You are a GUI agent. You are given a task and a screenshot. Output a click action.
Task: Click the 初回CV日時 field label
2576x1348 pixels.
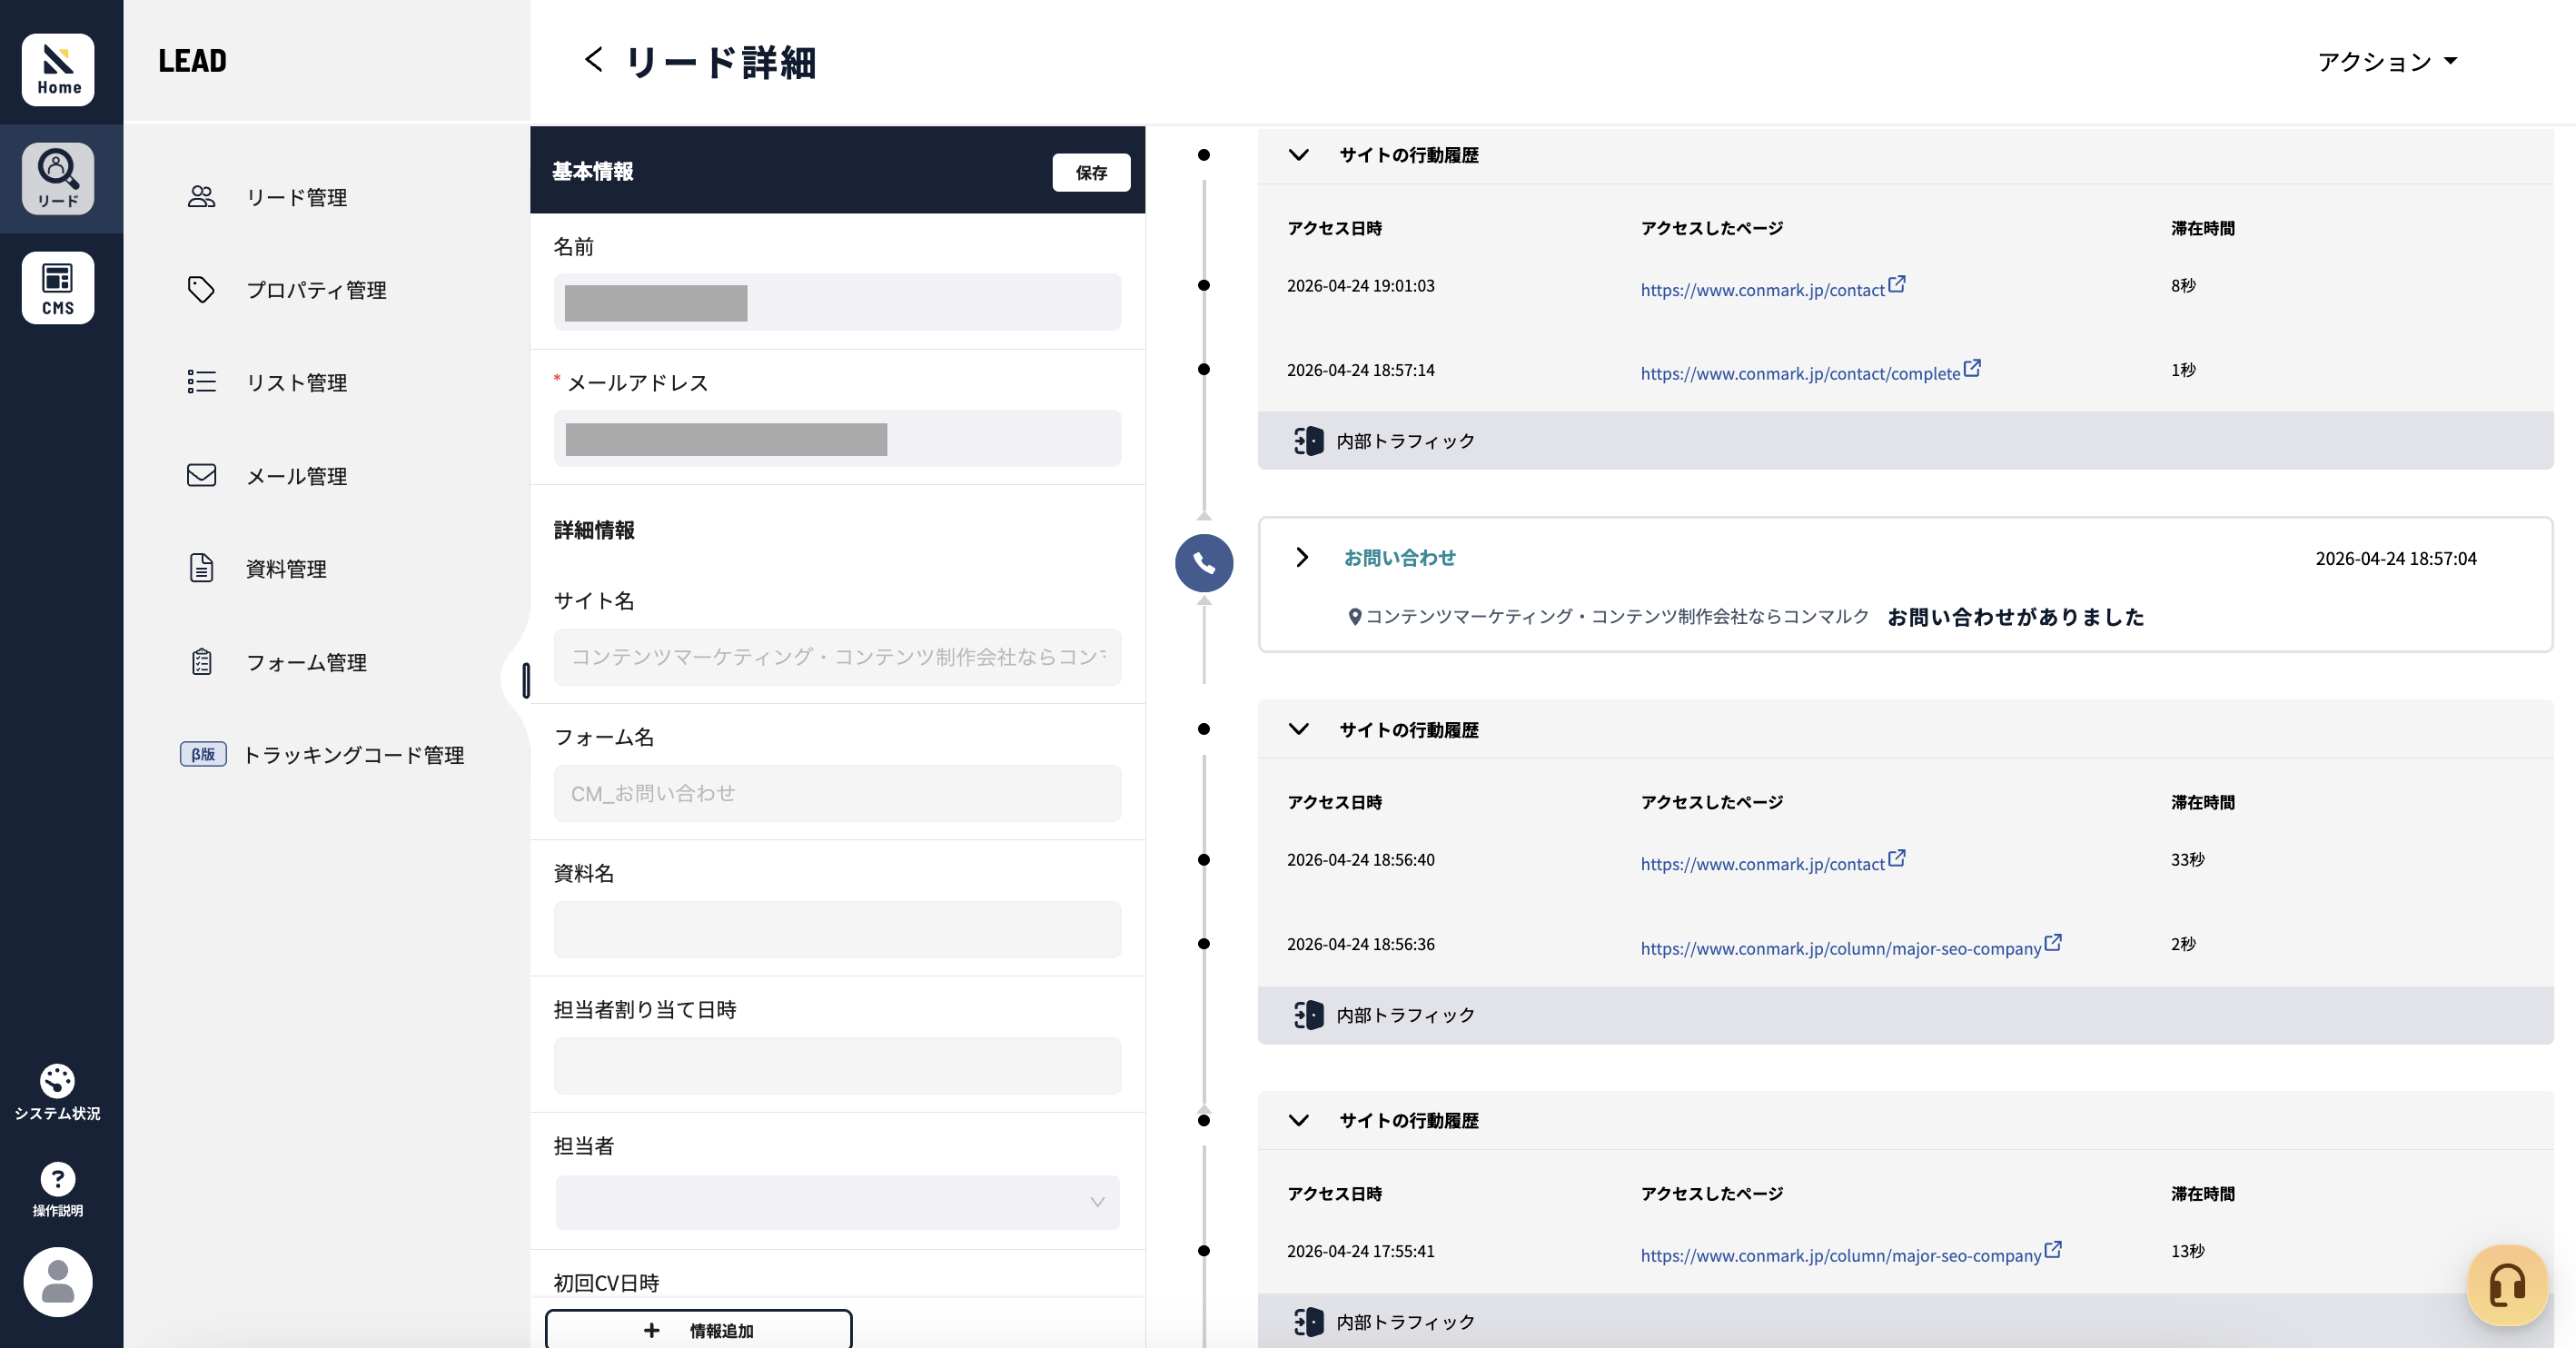[606, 1283]
